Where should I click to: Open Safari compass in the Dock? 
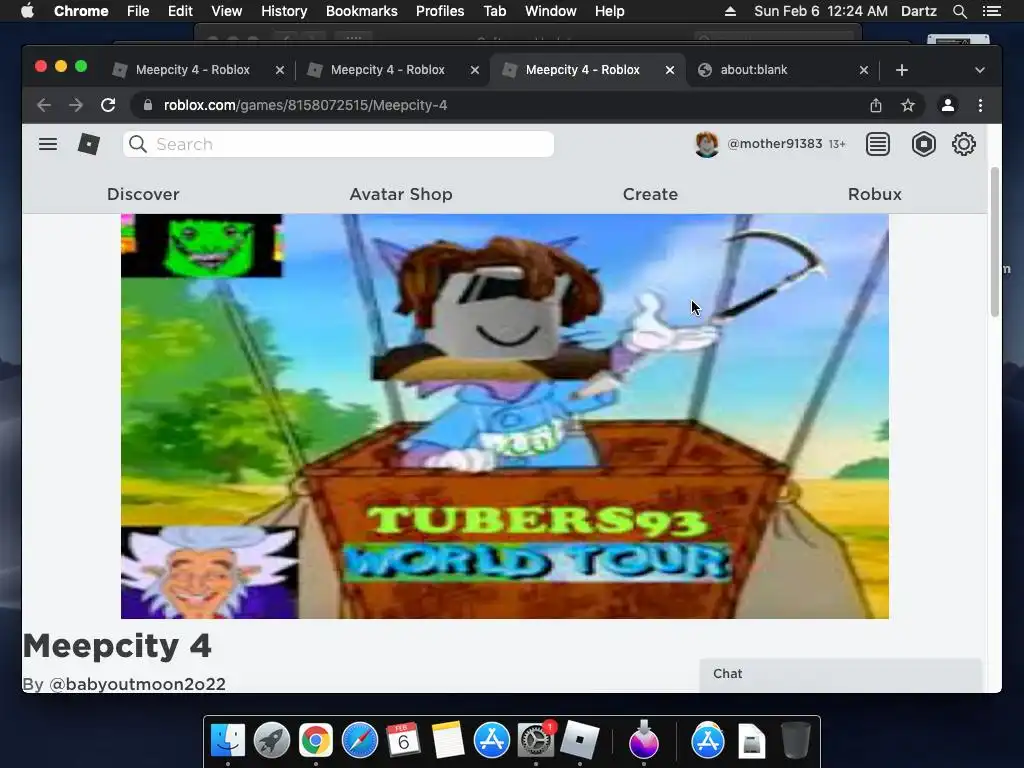360,740
